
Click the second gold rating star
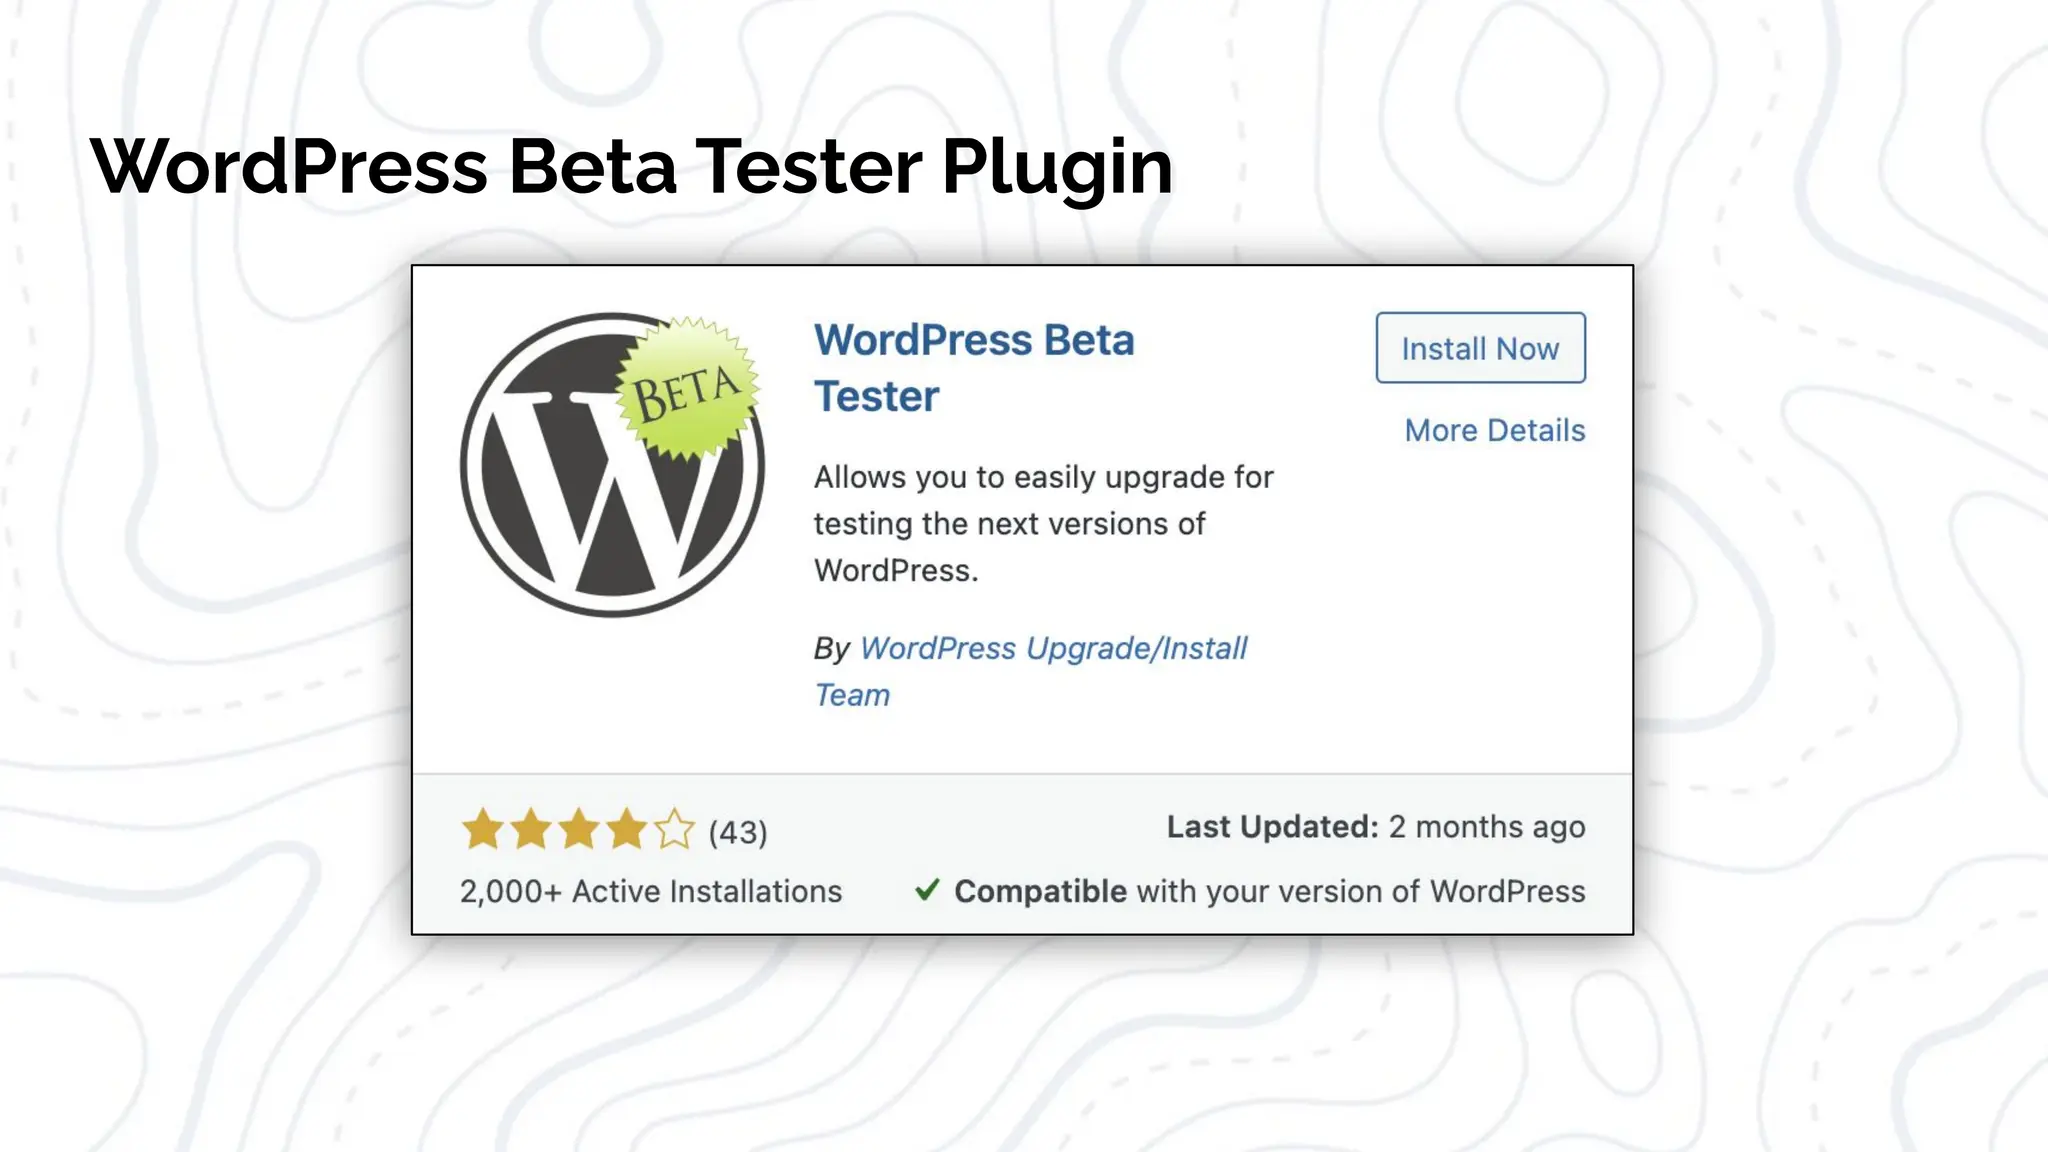point(531,829)
